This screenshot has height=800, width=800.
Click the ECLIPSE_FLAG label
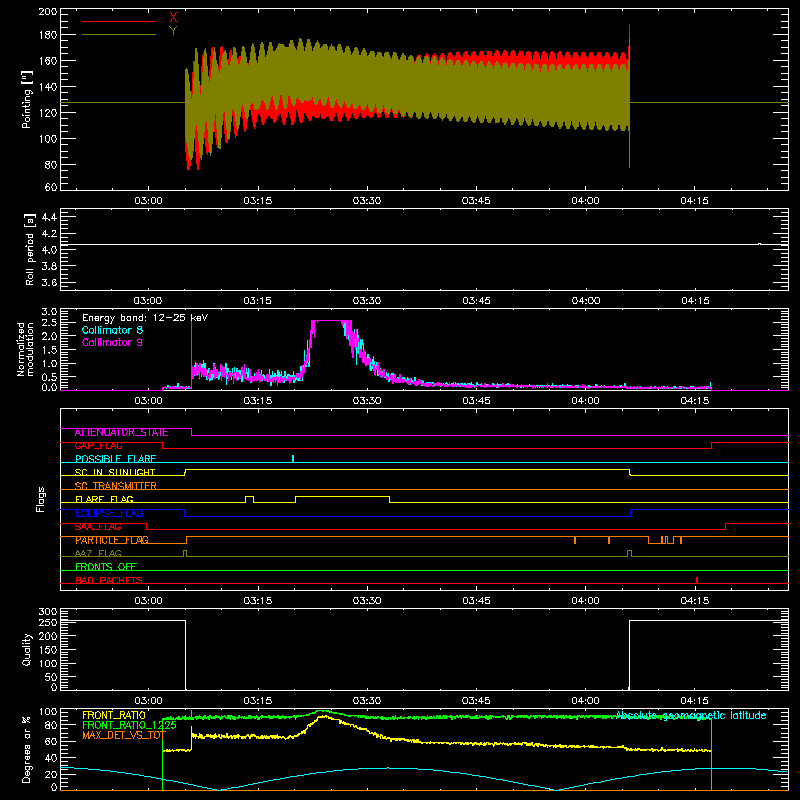pos(109,513)
